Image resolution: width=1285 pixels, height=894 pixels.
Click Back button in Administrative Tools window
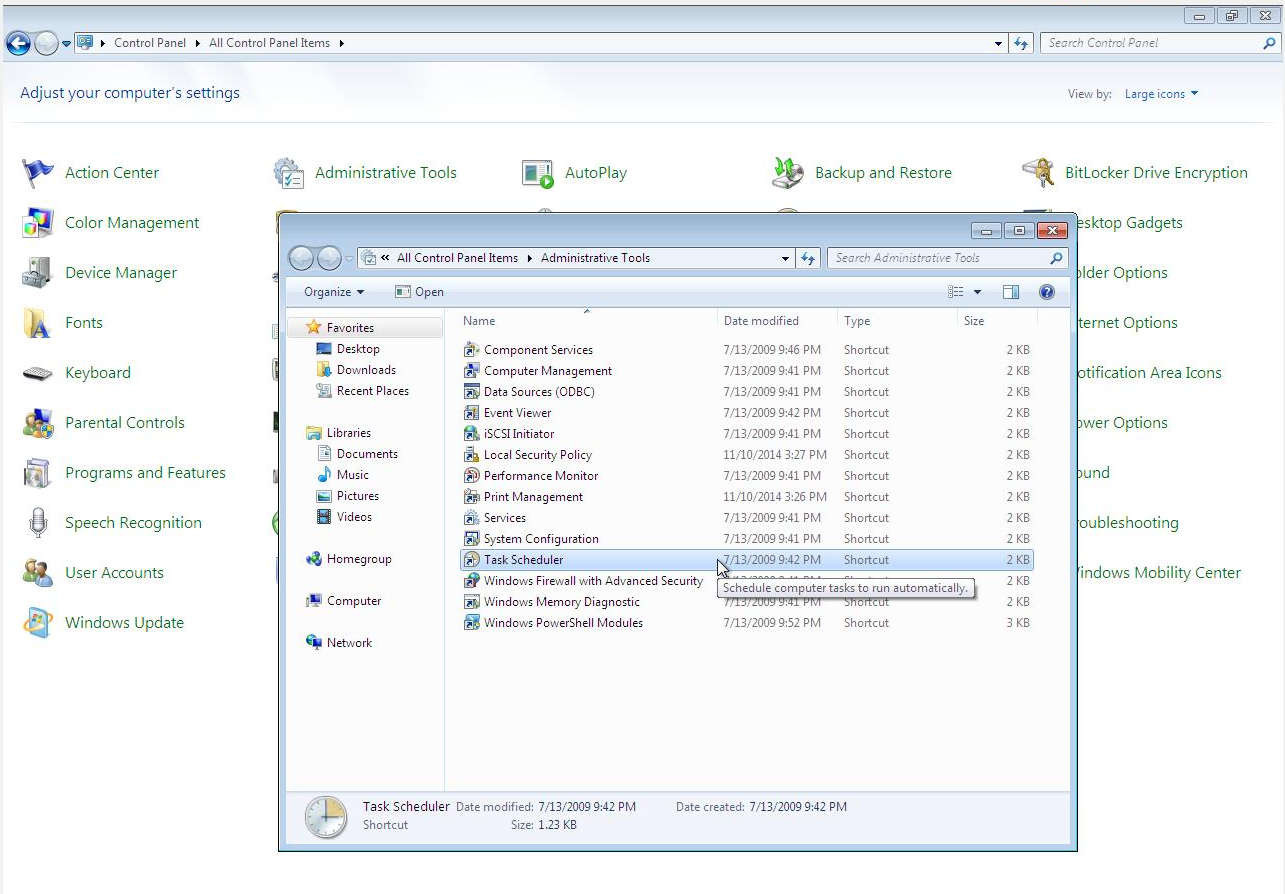point(301,258)
